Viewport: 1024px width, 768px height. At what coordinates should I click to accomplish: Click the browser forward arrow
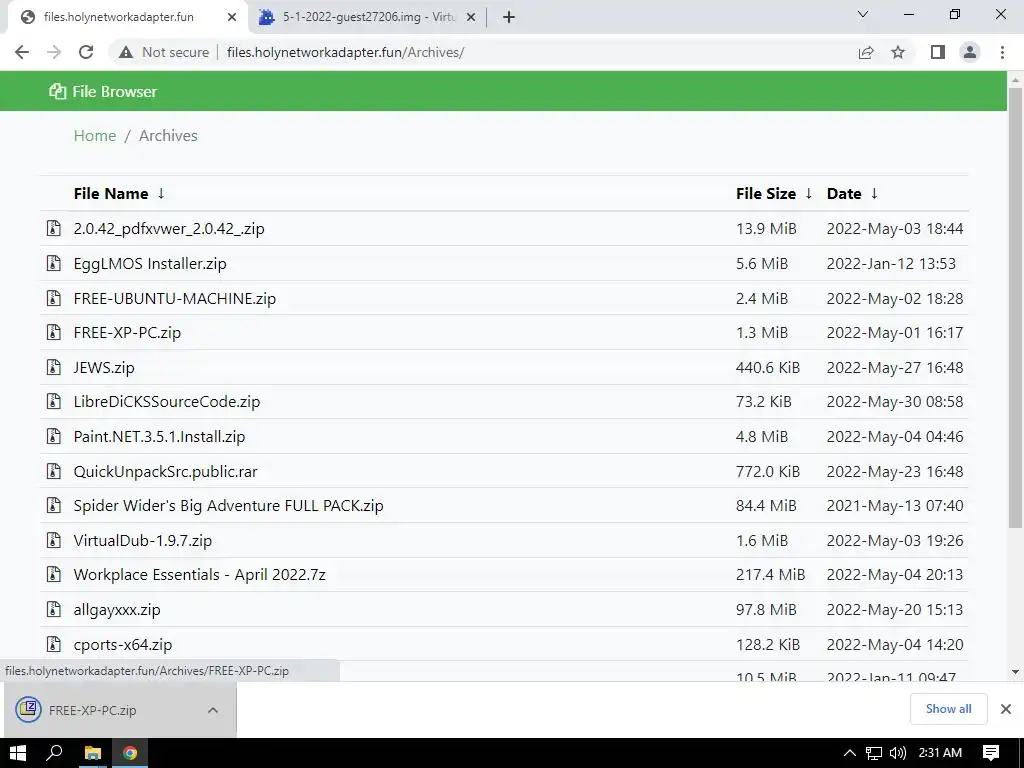(x=54, y=52)
